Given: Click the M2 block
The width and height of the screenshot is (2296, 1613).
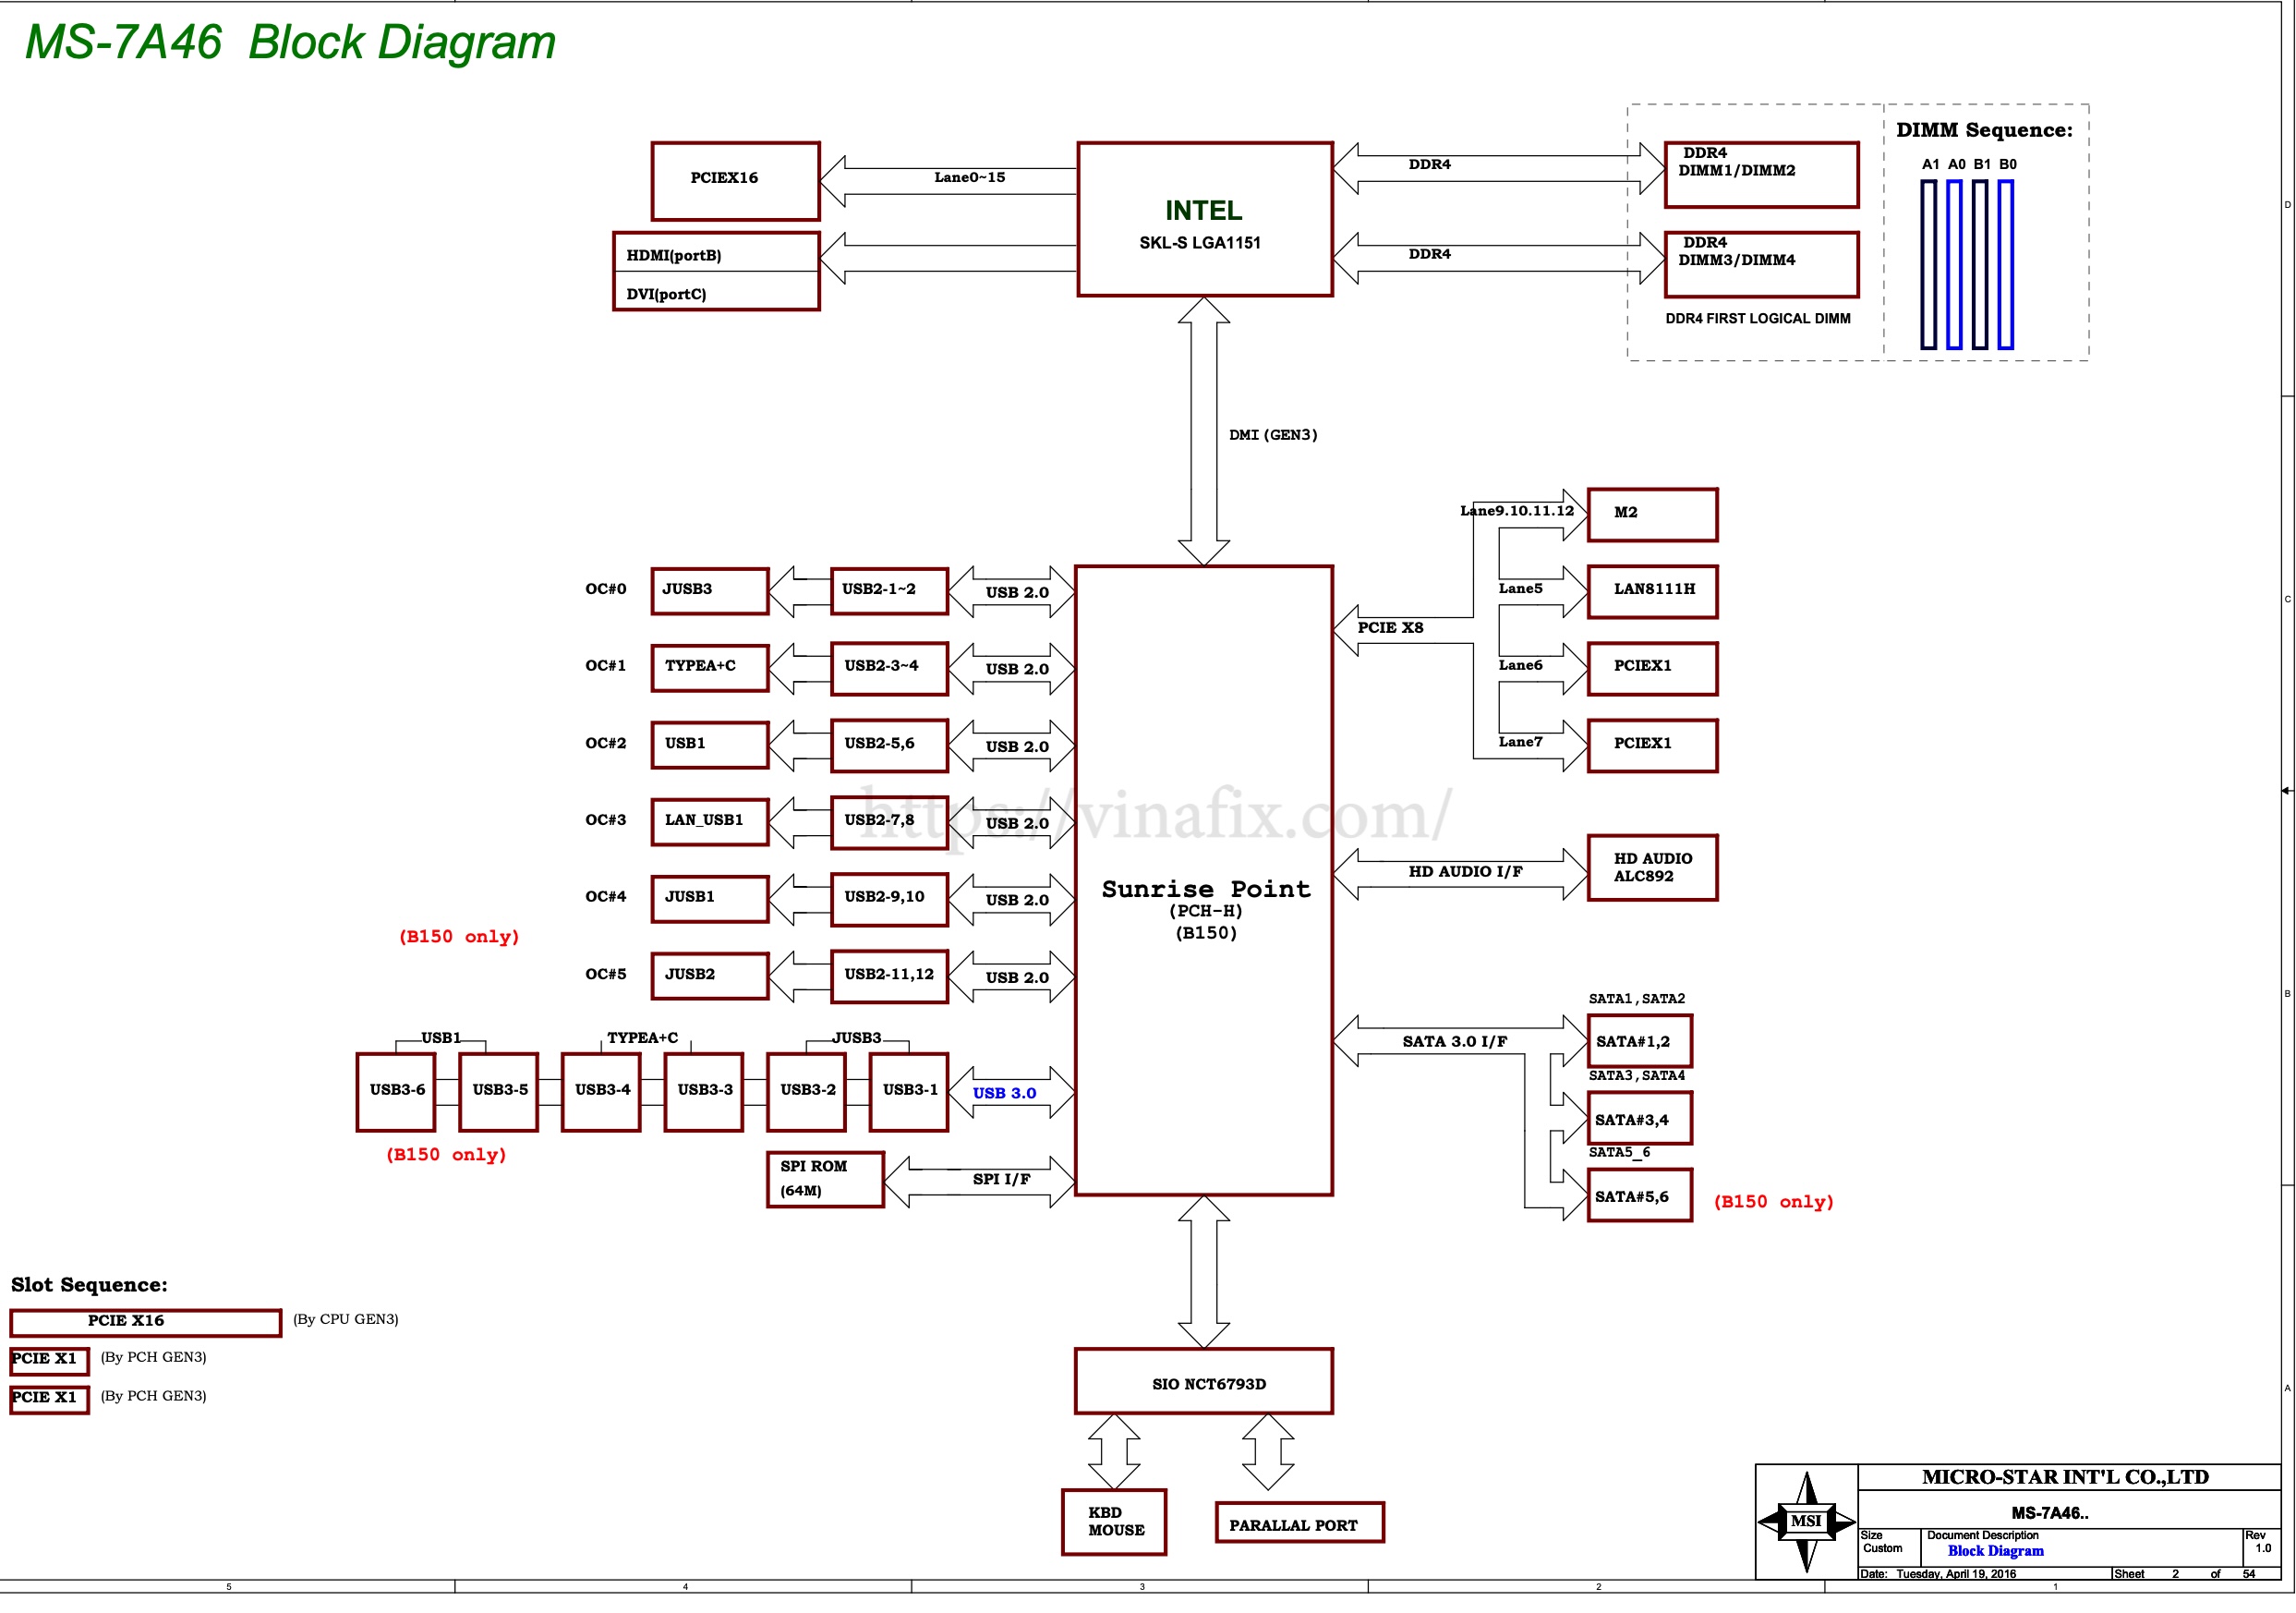Looking at the screenshot, I should point(1652,515).
